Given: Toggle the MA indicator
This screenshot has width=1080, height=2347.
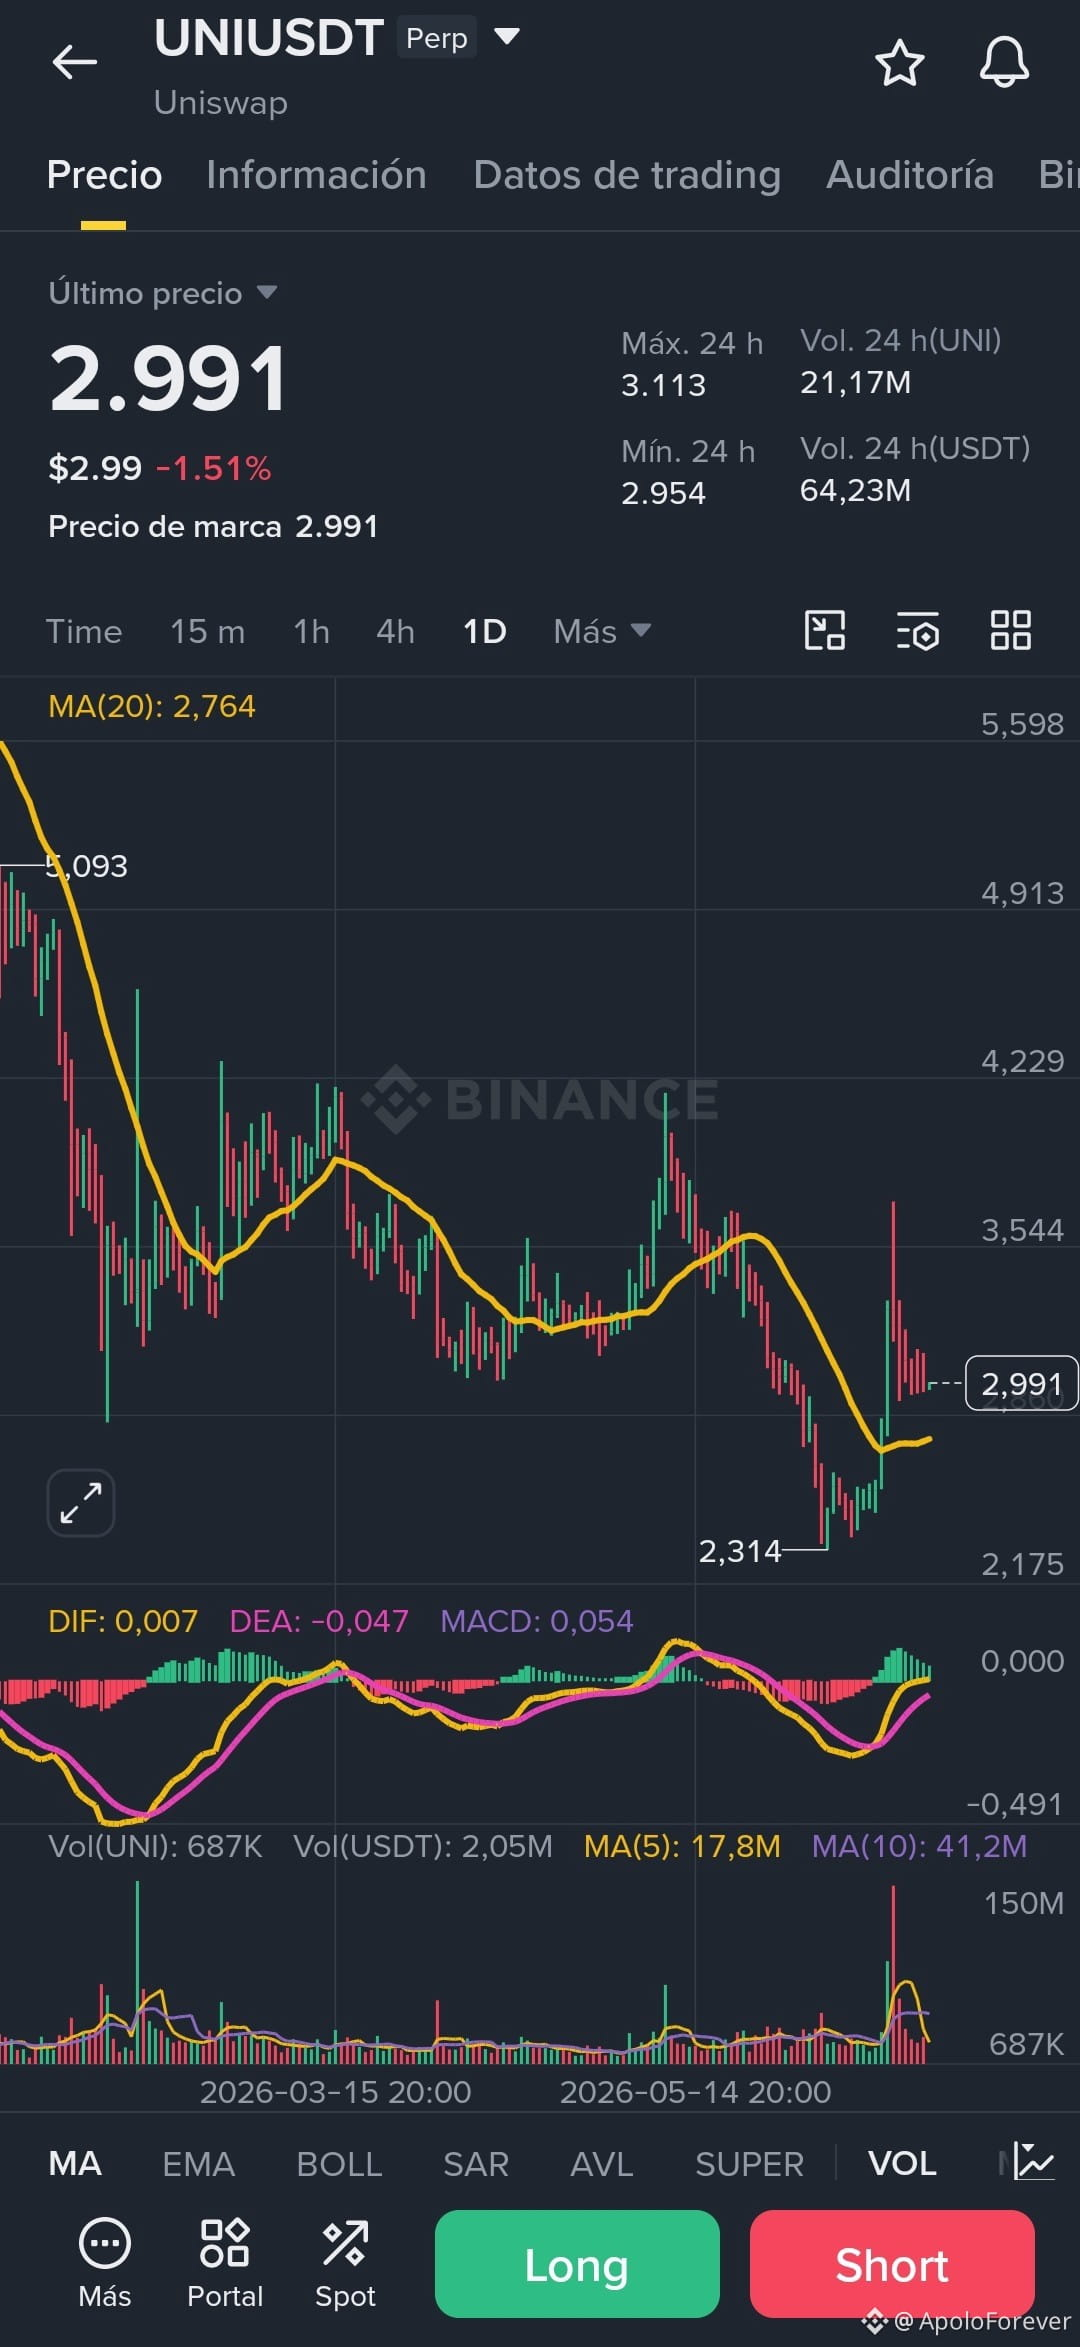Looking at the screenshot, I should (75, 2163).
